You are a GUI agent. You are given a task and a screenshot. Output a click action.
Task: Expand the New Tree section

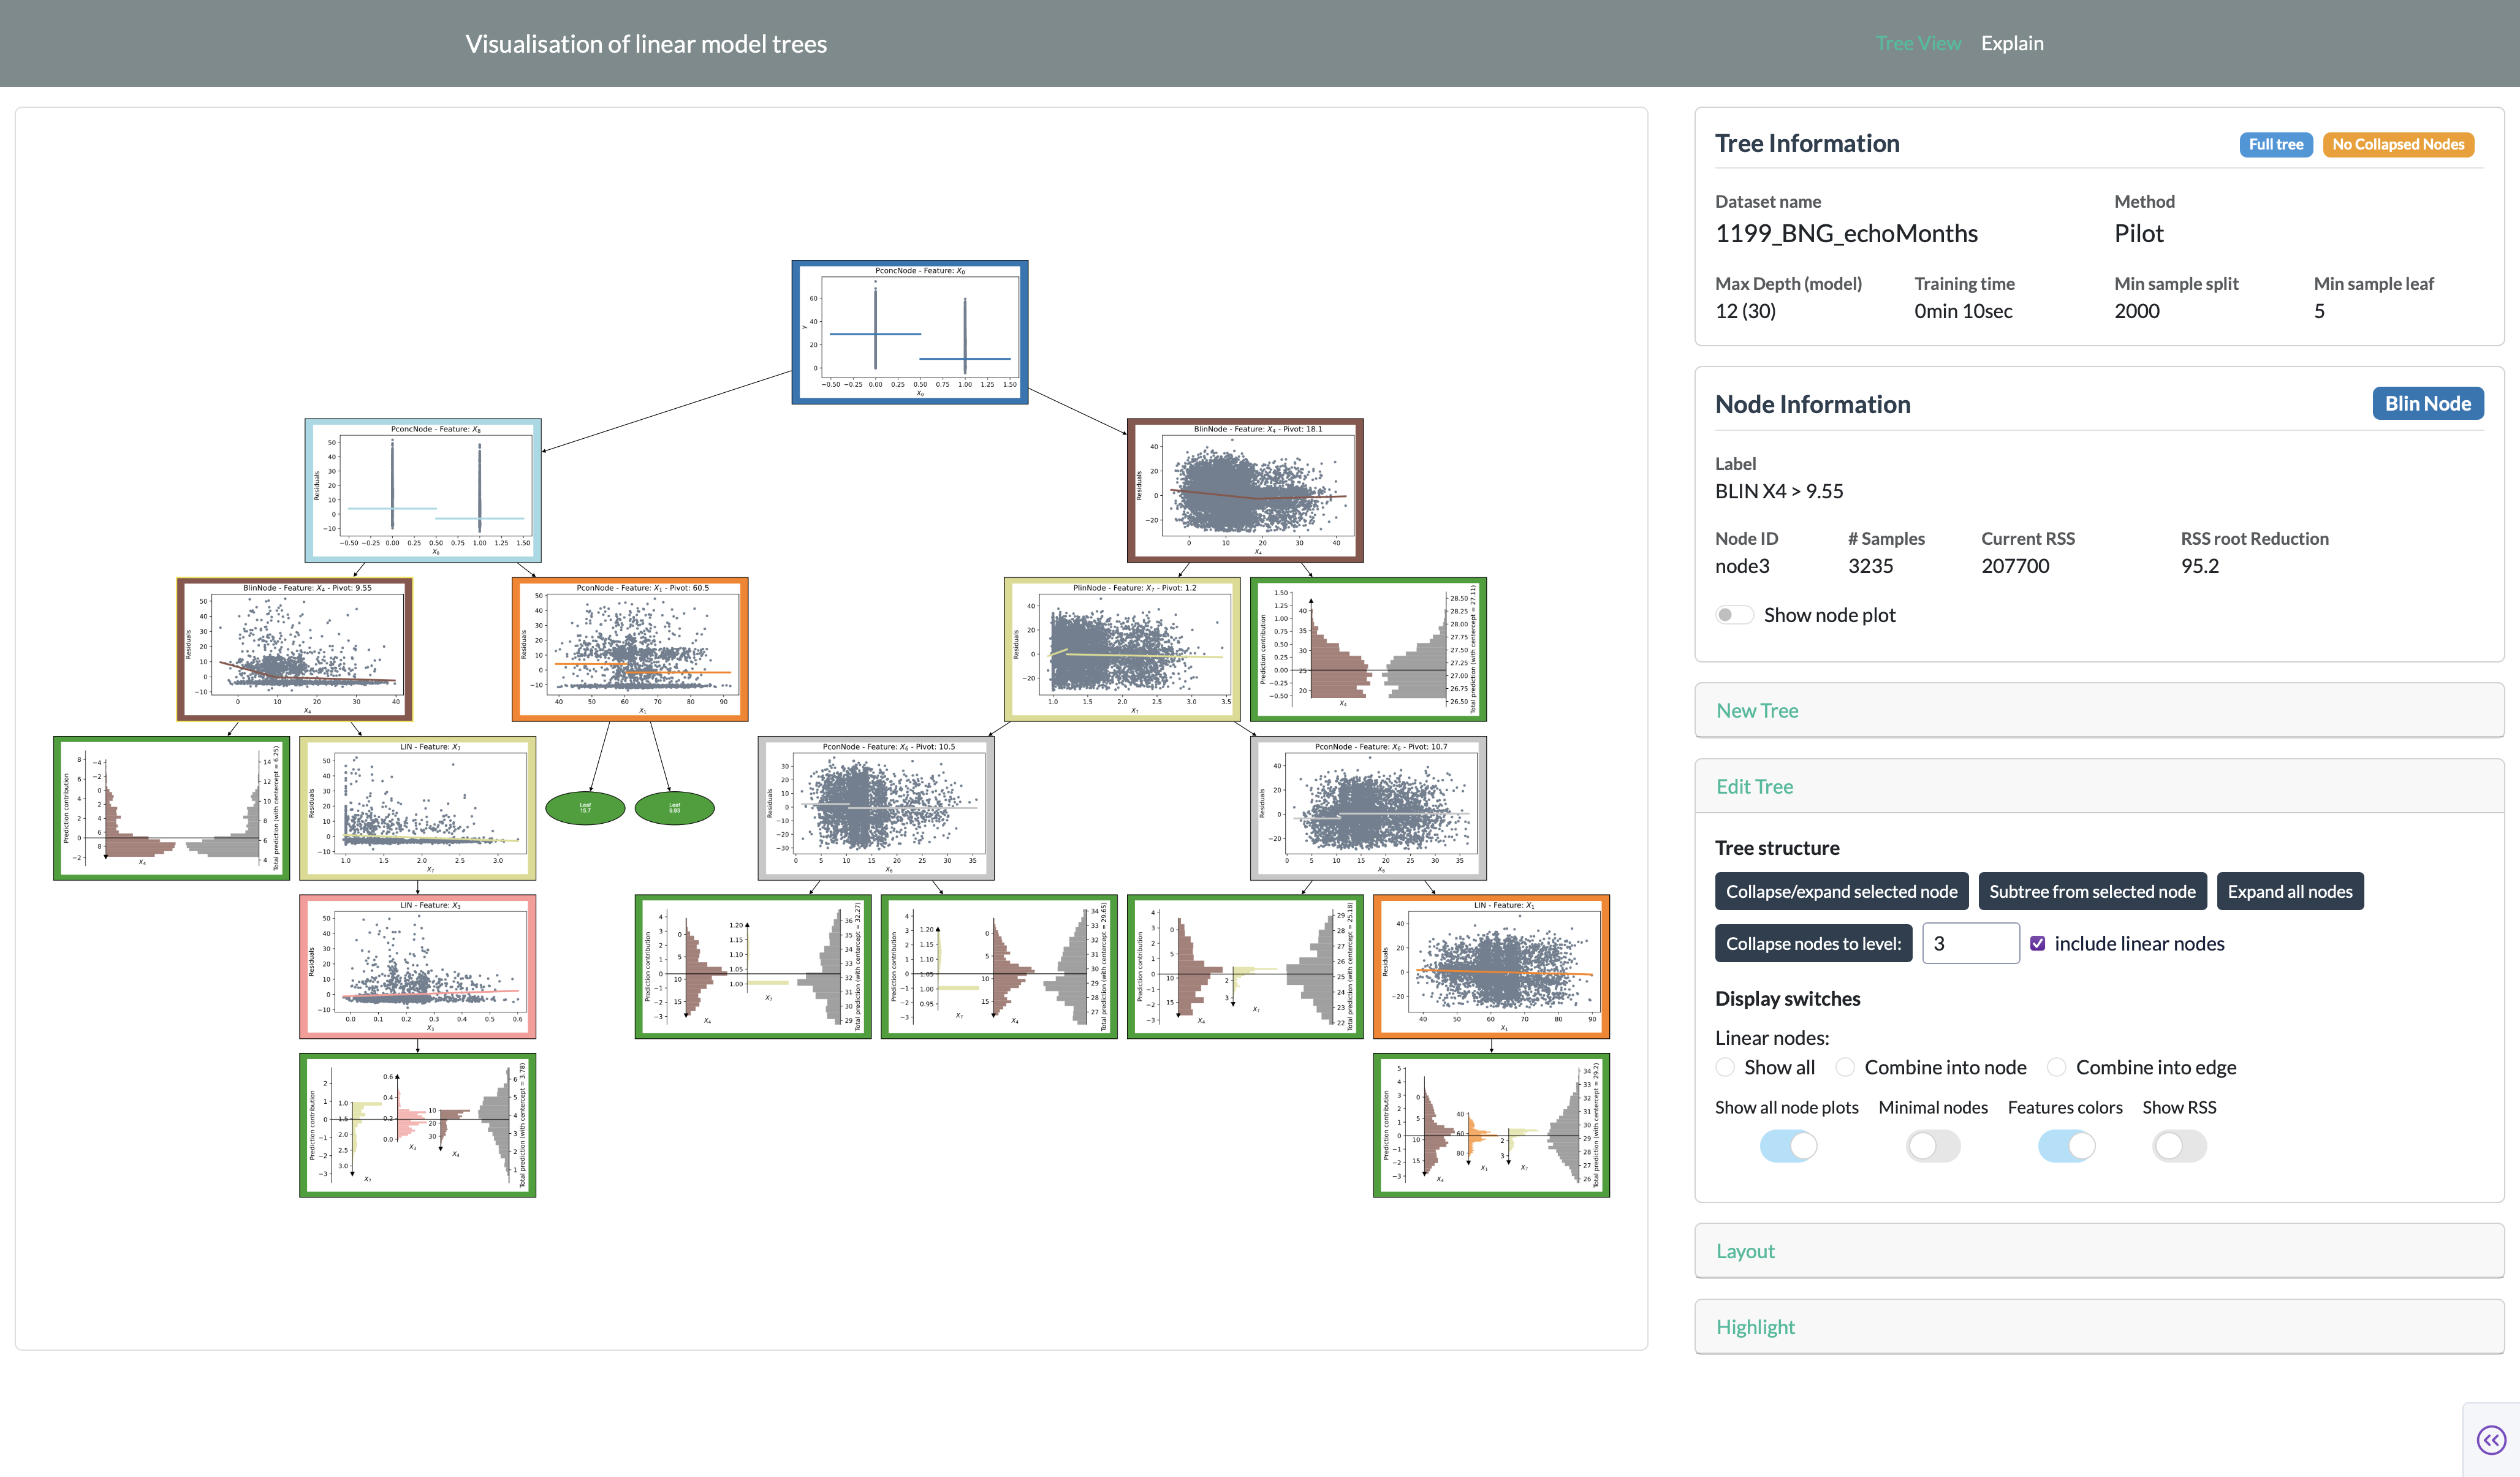[2098, 710]
